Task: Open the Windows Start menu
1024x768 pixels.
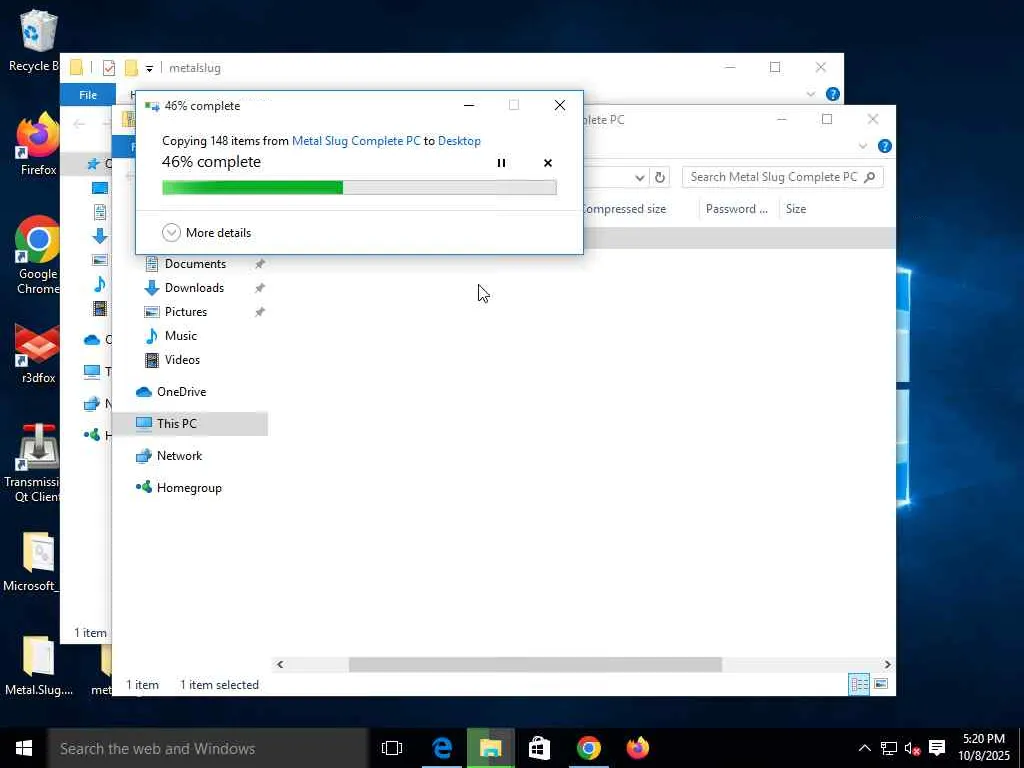Action: click(24, 748)
